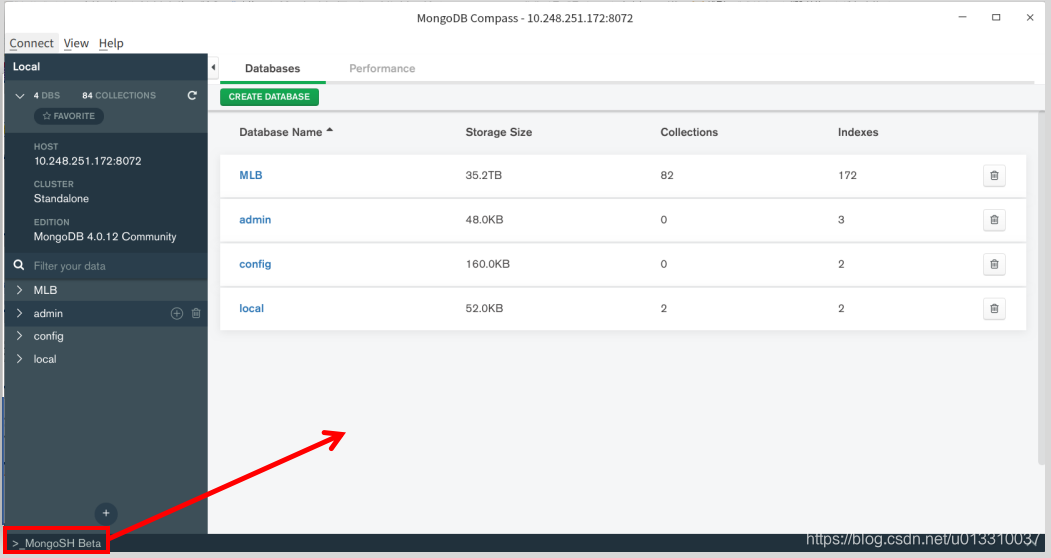Click the search magnifier icon in the sidebar

click(x=19, y=266)
